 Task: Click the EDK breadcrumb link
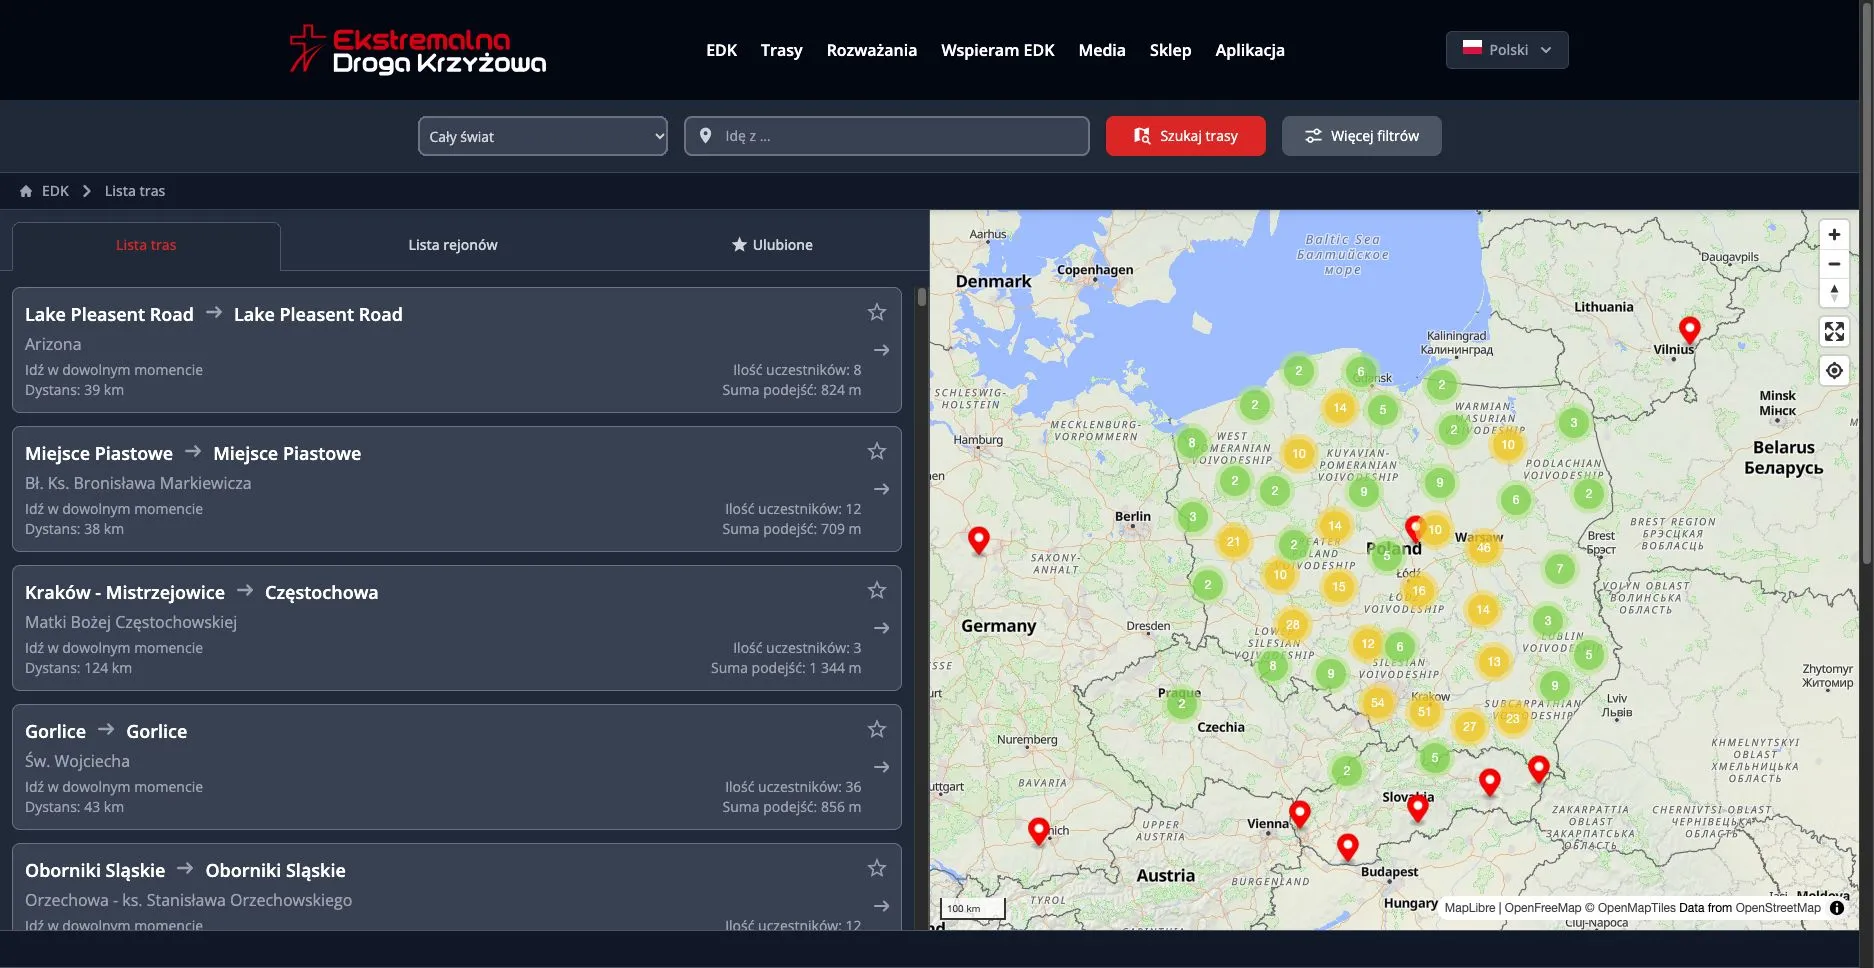pos(55,191)
